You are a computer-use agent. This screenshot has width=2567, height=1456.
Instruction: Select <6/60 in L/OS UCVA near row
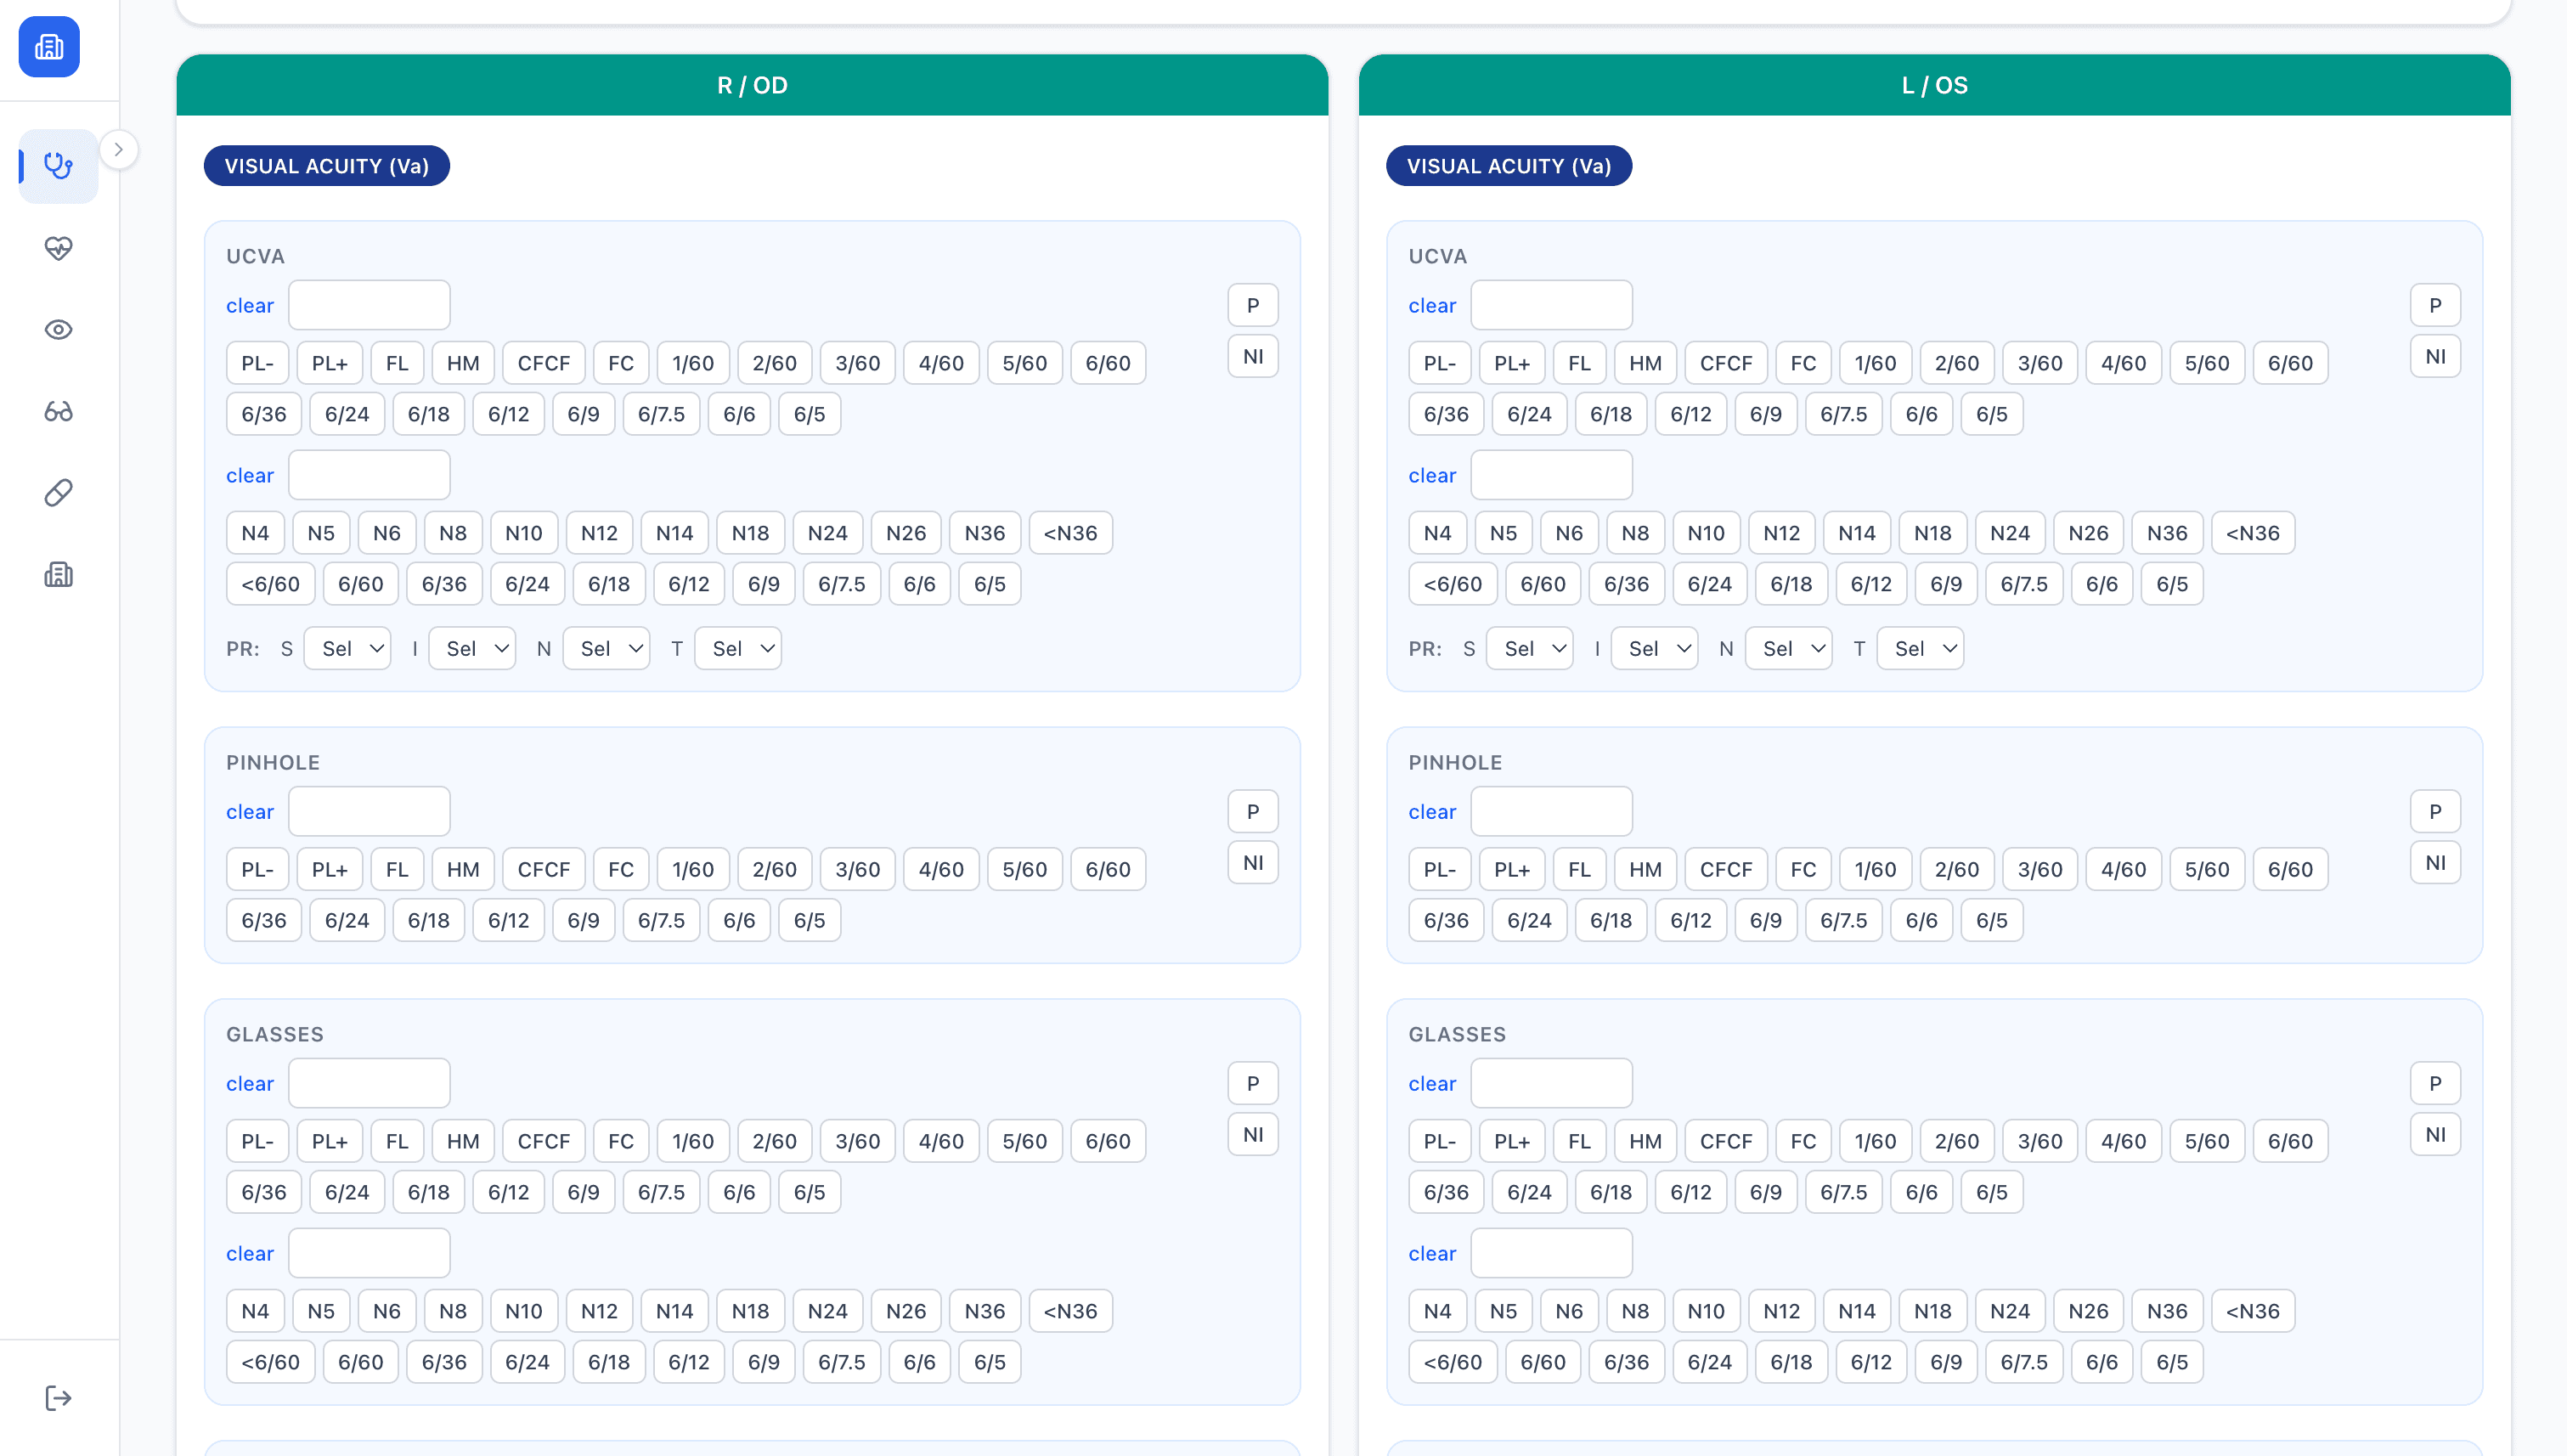1452,585
